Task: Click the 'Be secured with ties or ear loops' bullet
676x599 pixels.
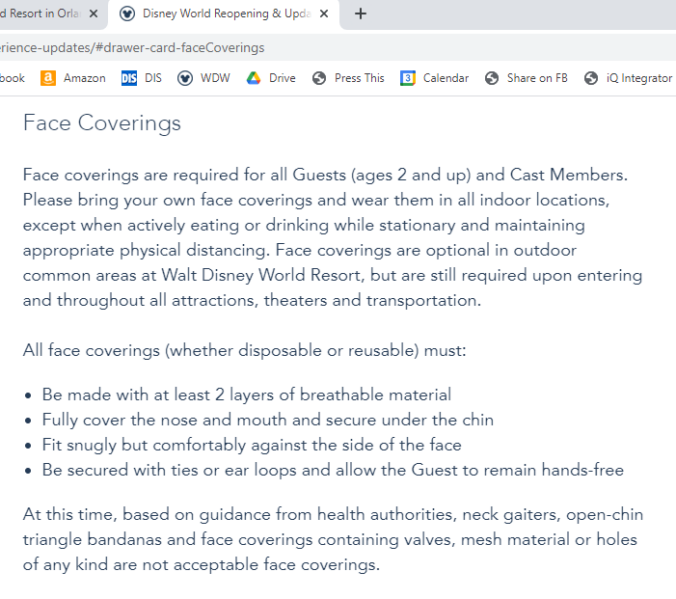Action: (333, 470)
